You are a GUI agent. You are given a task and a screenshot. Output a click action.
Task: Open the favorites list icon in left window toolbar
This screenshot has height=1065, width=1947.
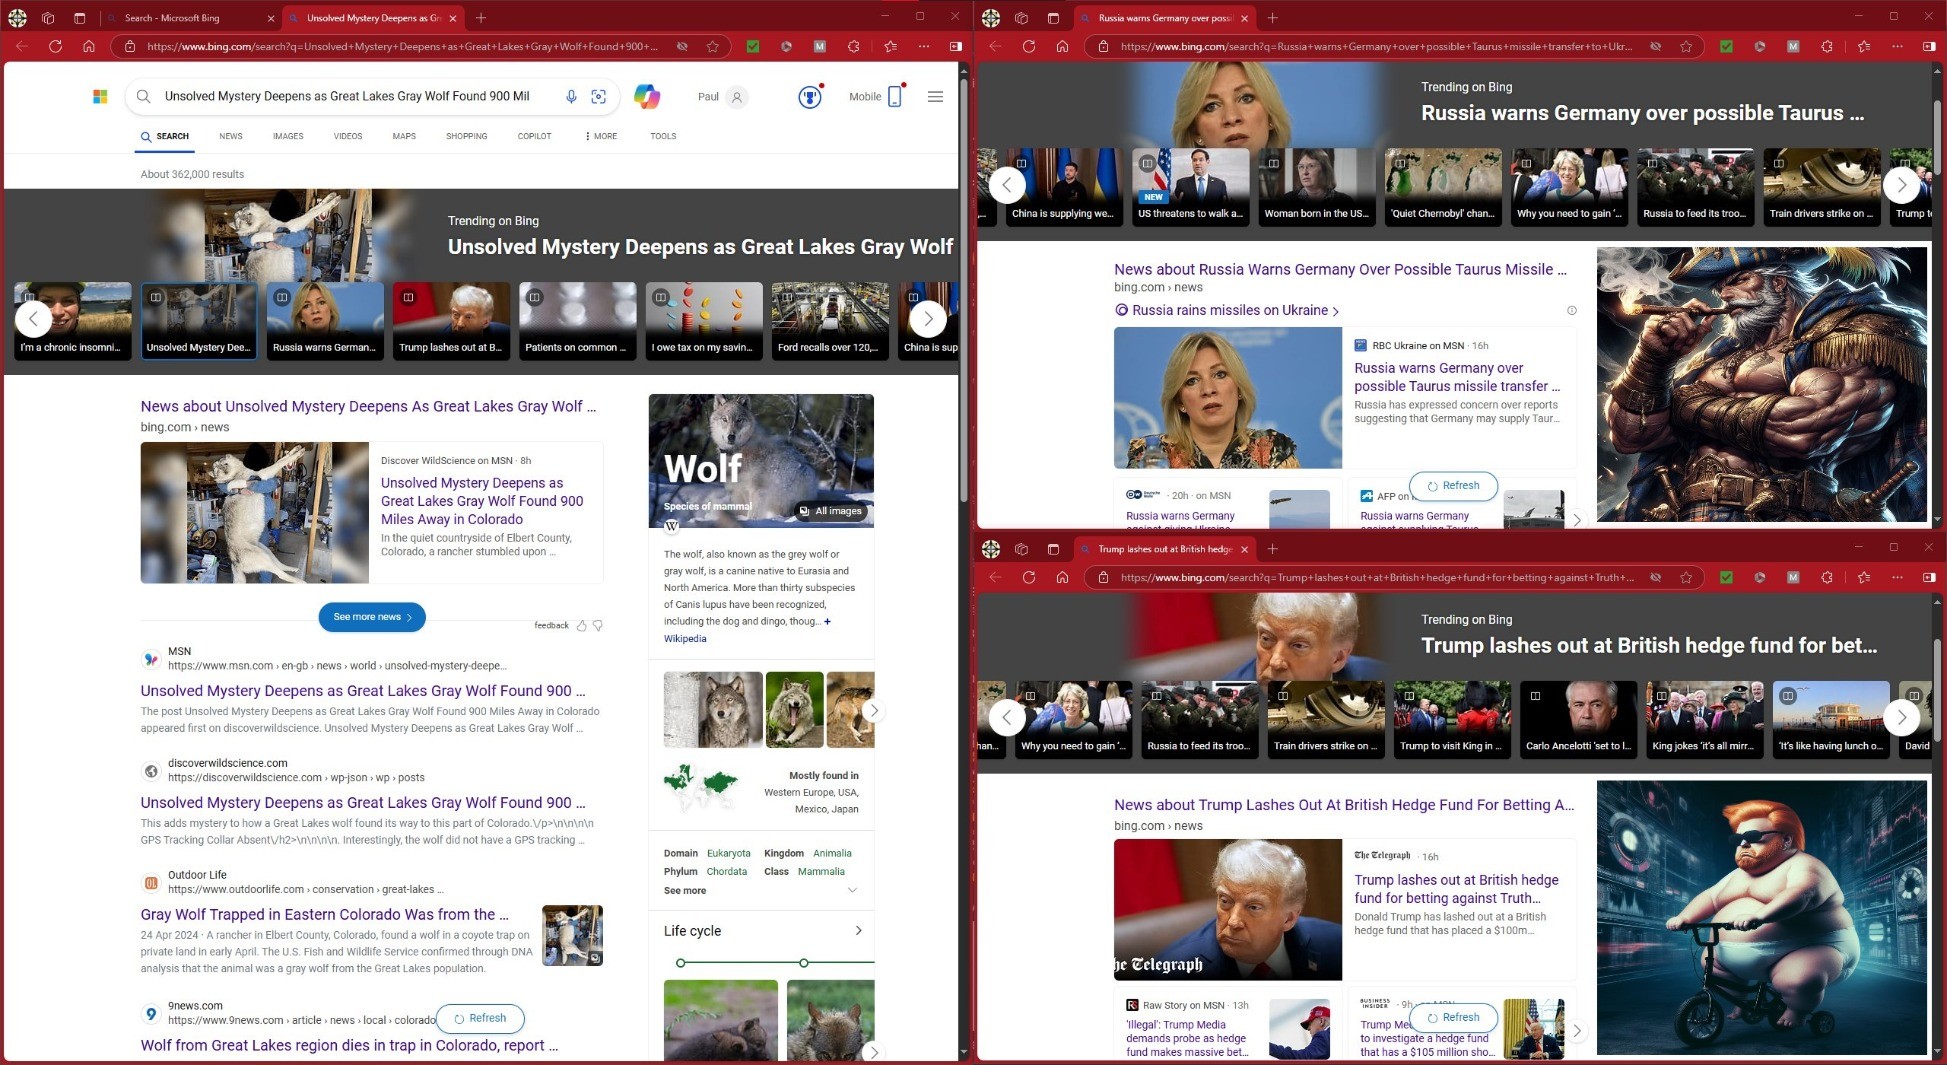coord(890,46)
